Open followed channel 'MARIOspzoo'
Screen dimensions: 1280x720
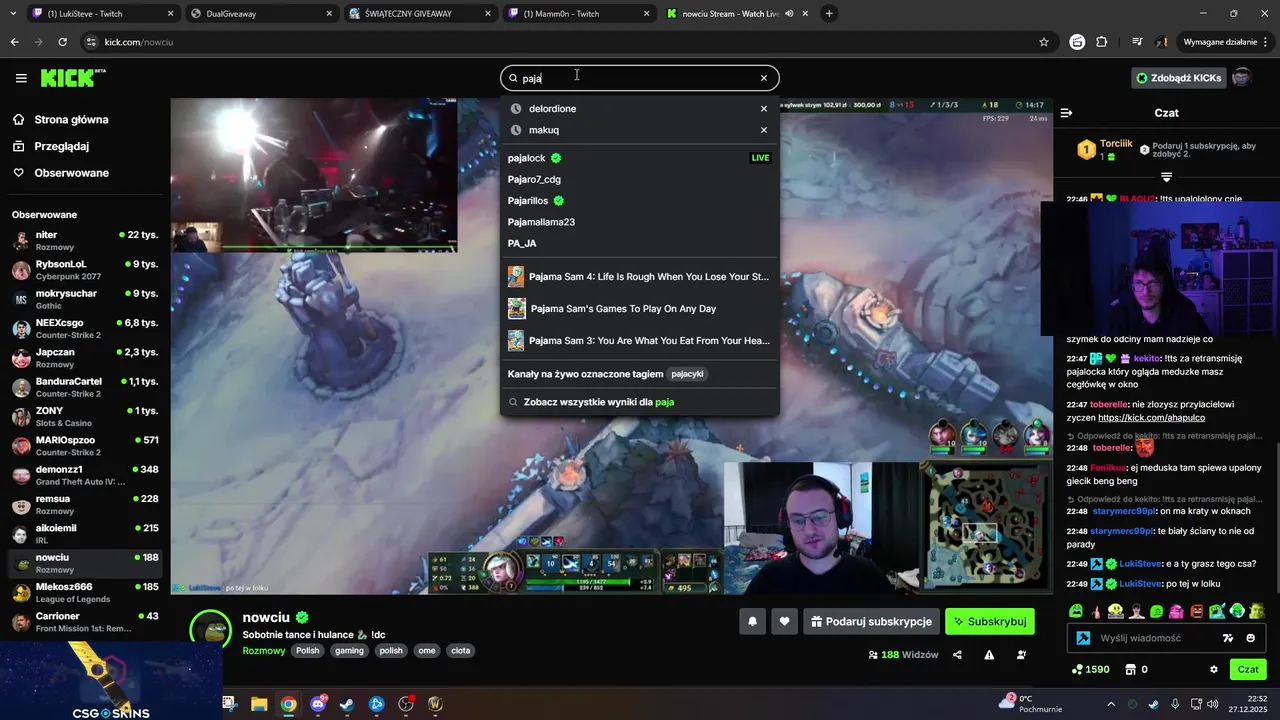(84, 446)
